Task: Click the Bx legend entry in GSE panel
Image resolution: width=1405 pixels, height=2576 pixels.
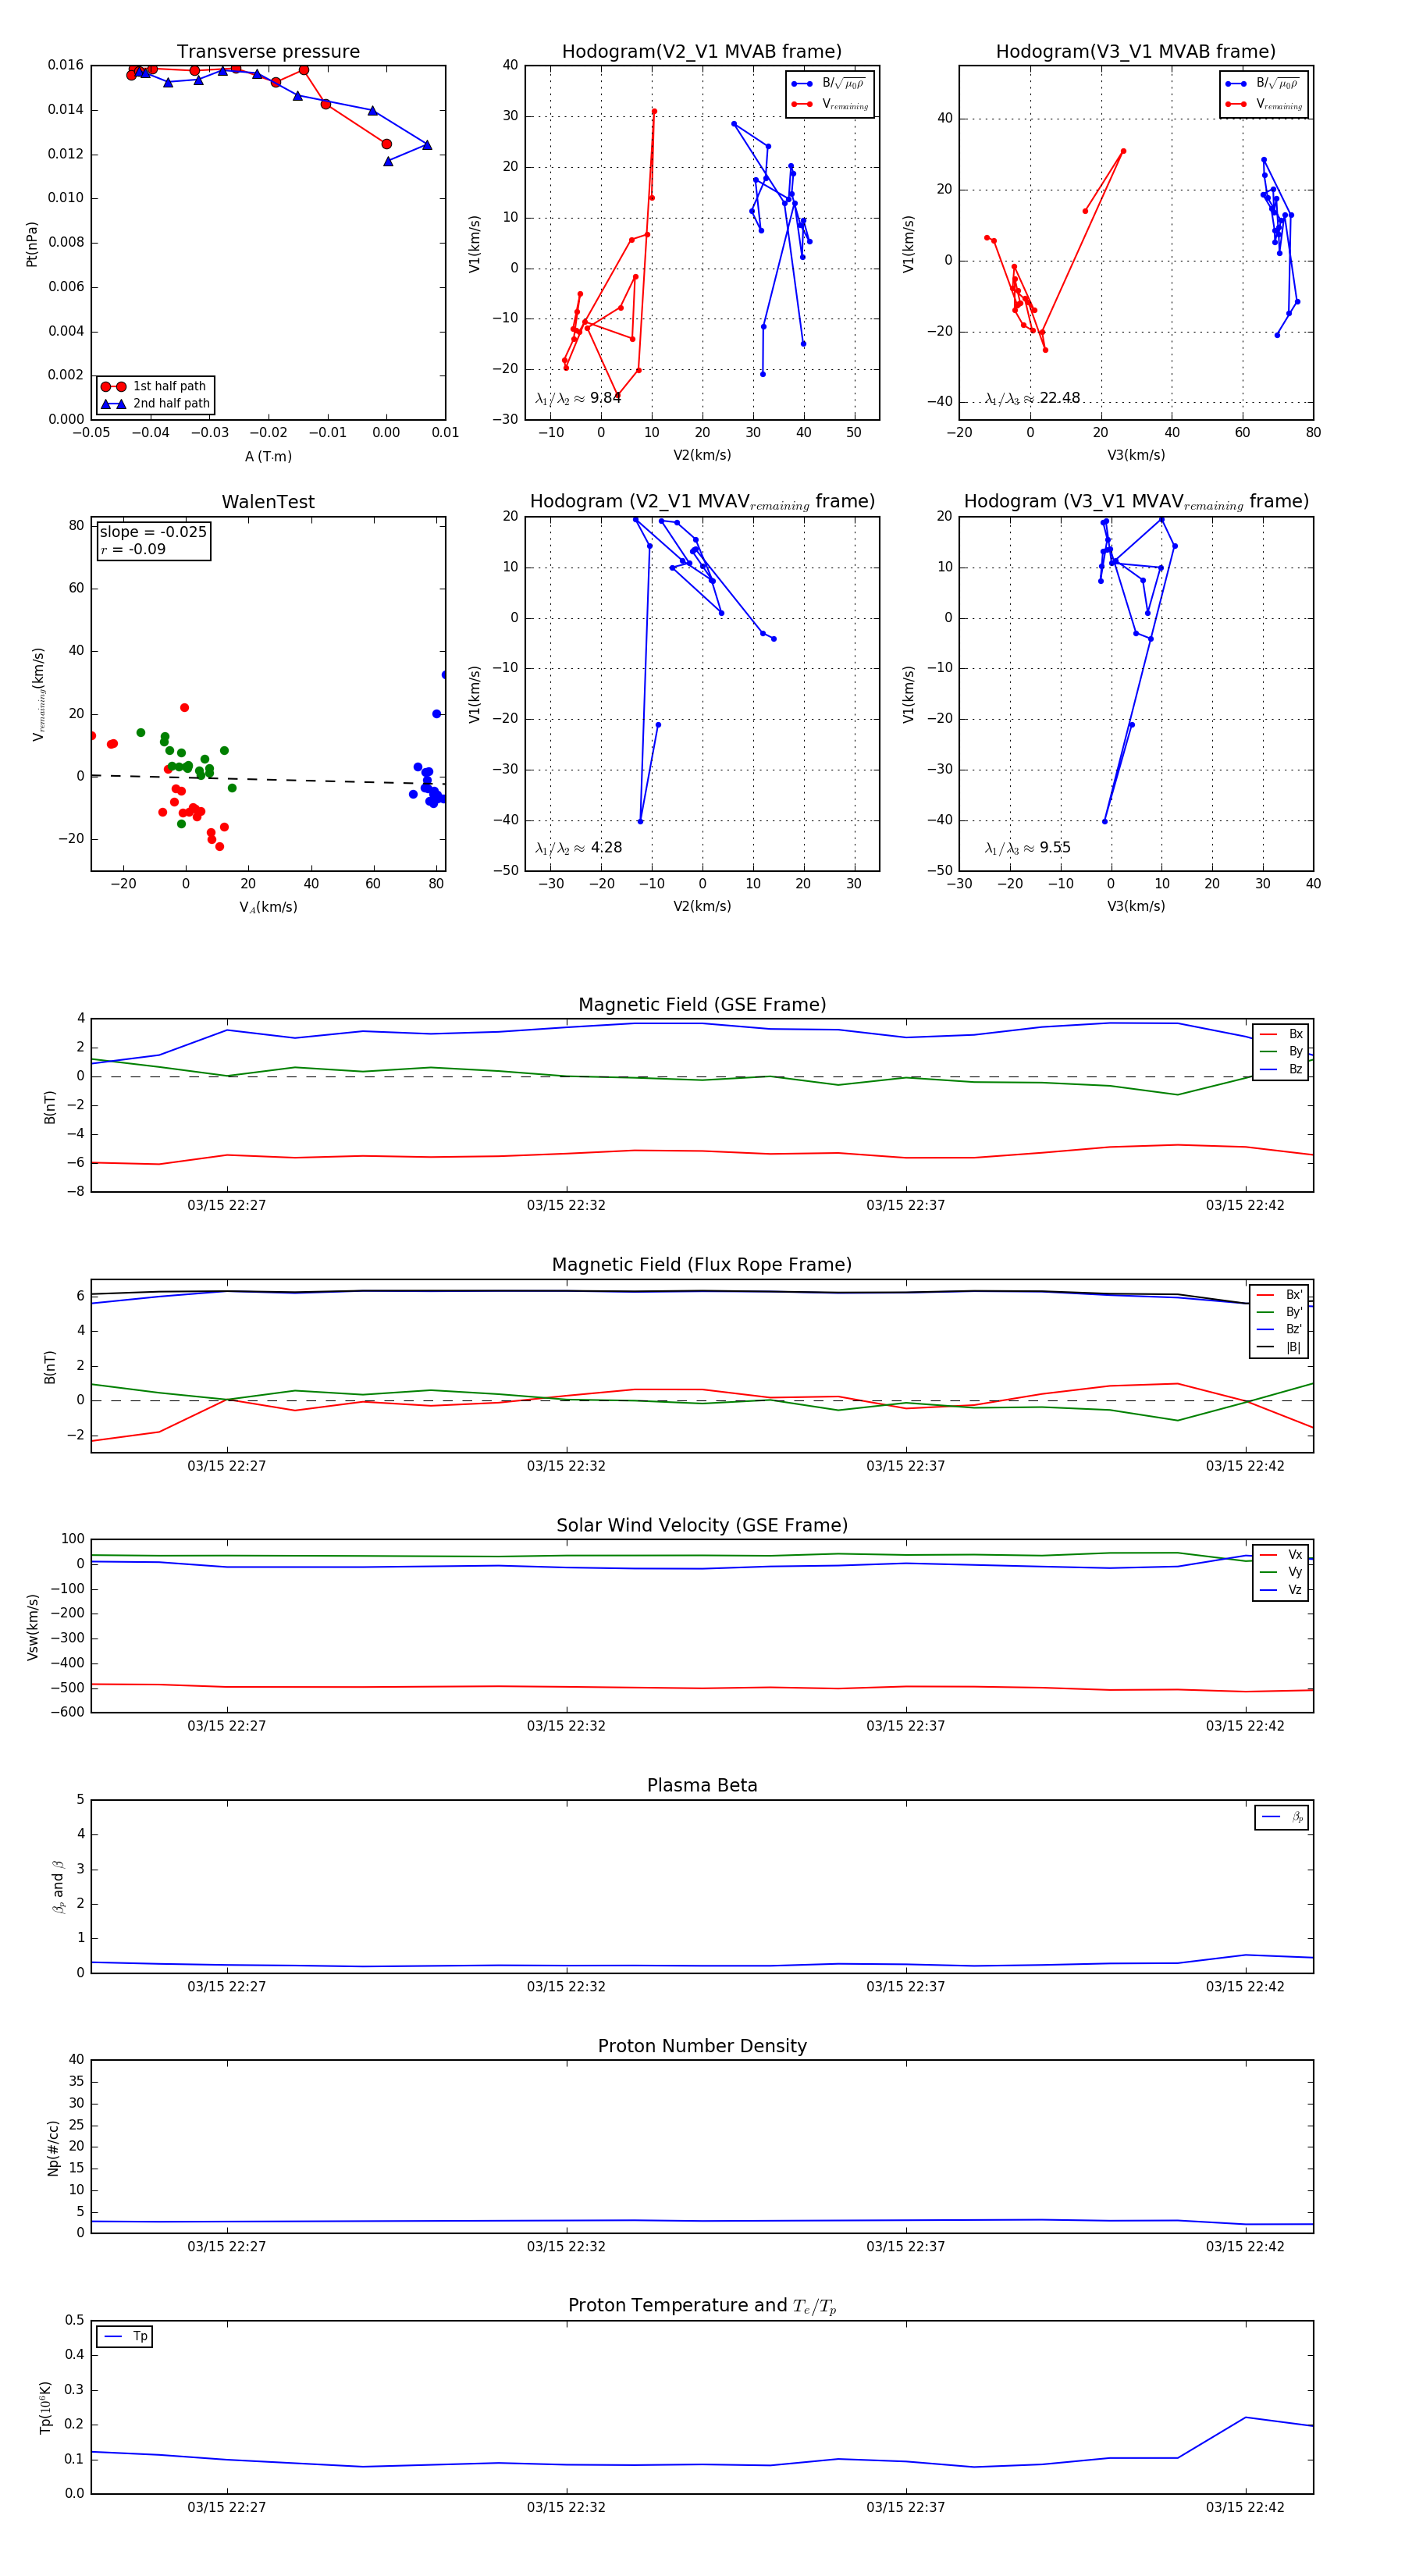Action: (x=1281, y=1034)
